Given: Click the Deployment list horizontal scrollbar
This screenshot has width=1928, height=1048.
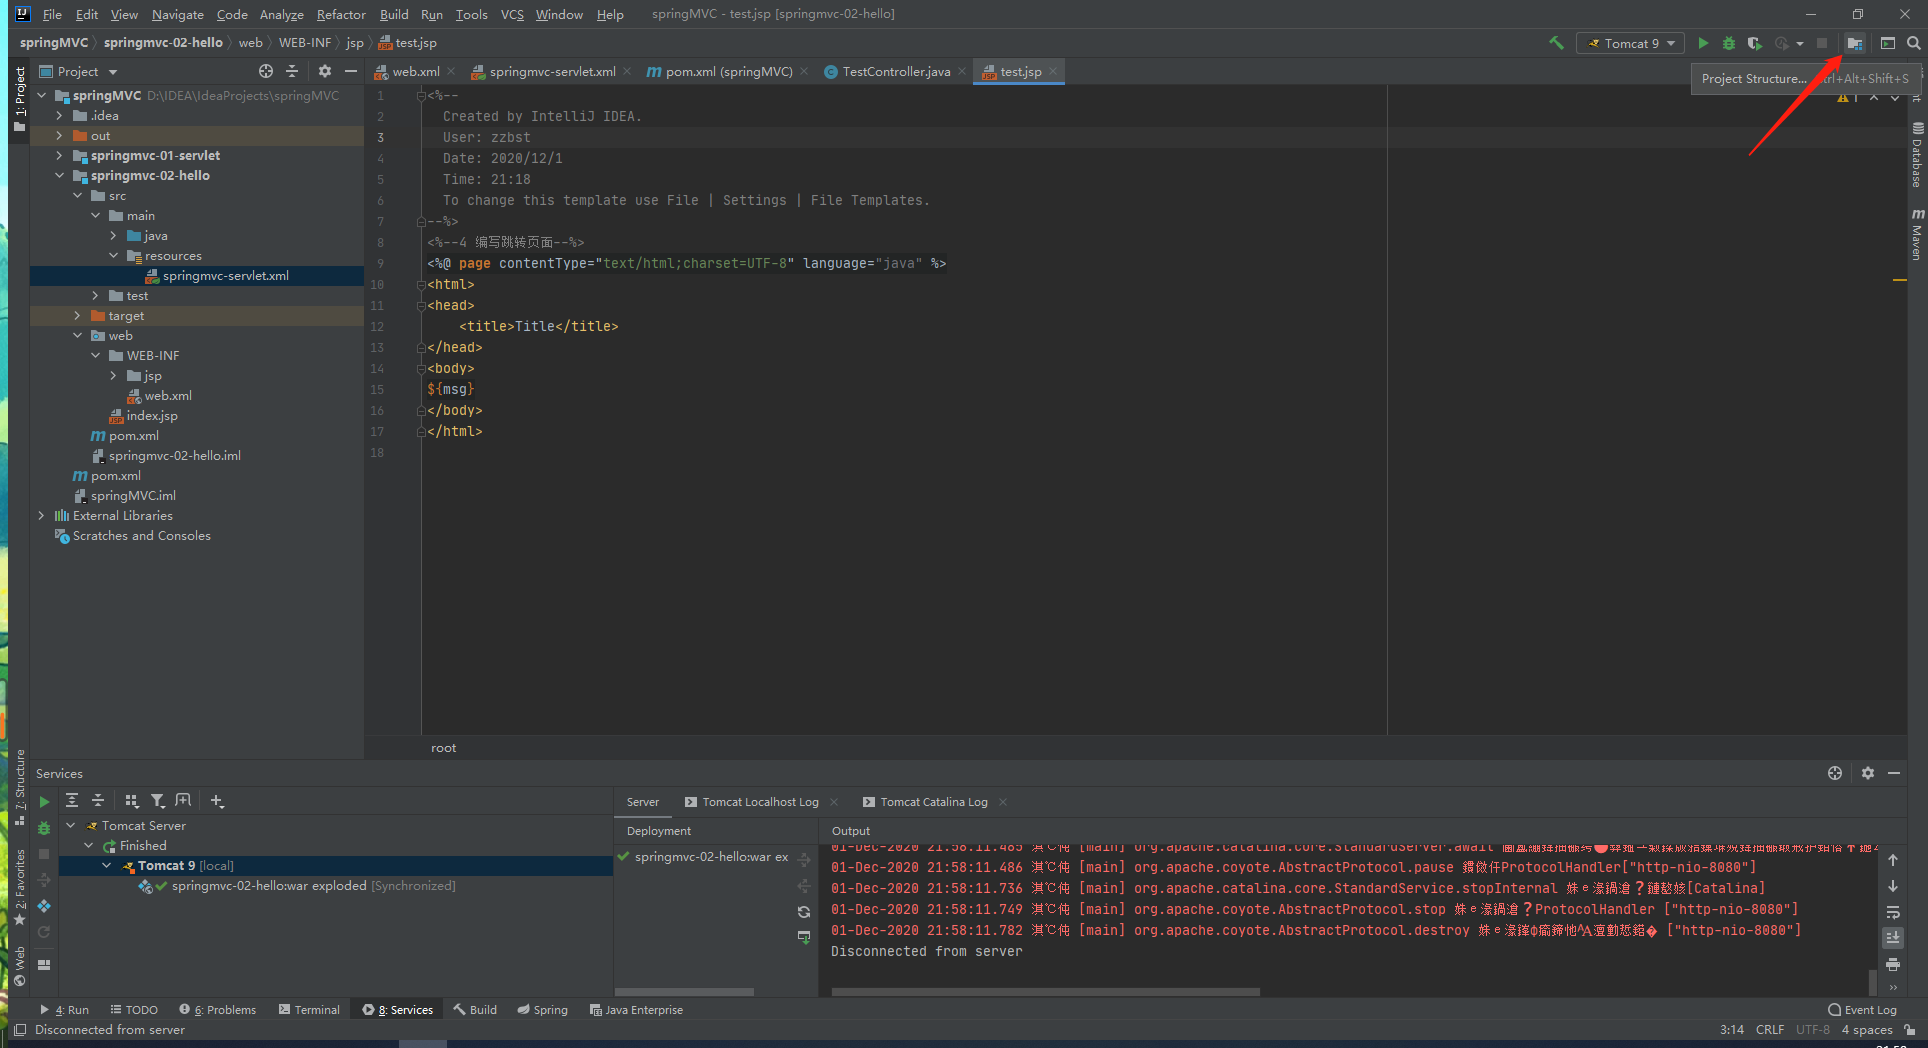Looking at the screenshot, I should 684,992.
